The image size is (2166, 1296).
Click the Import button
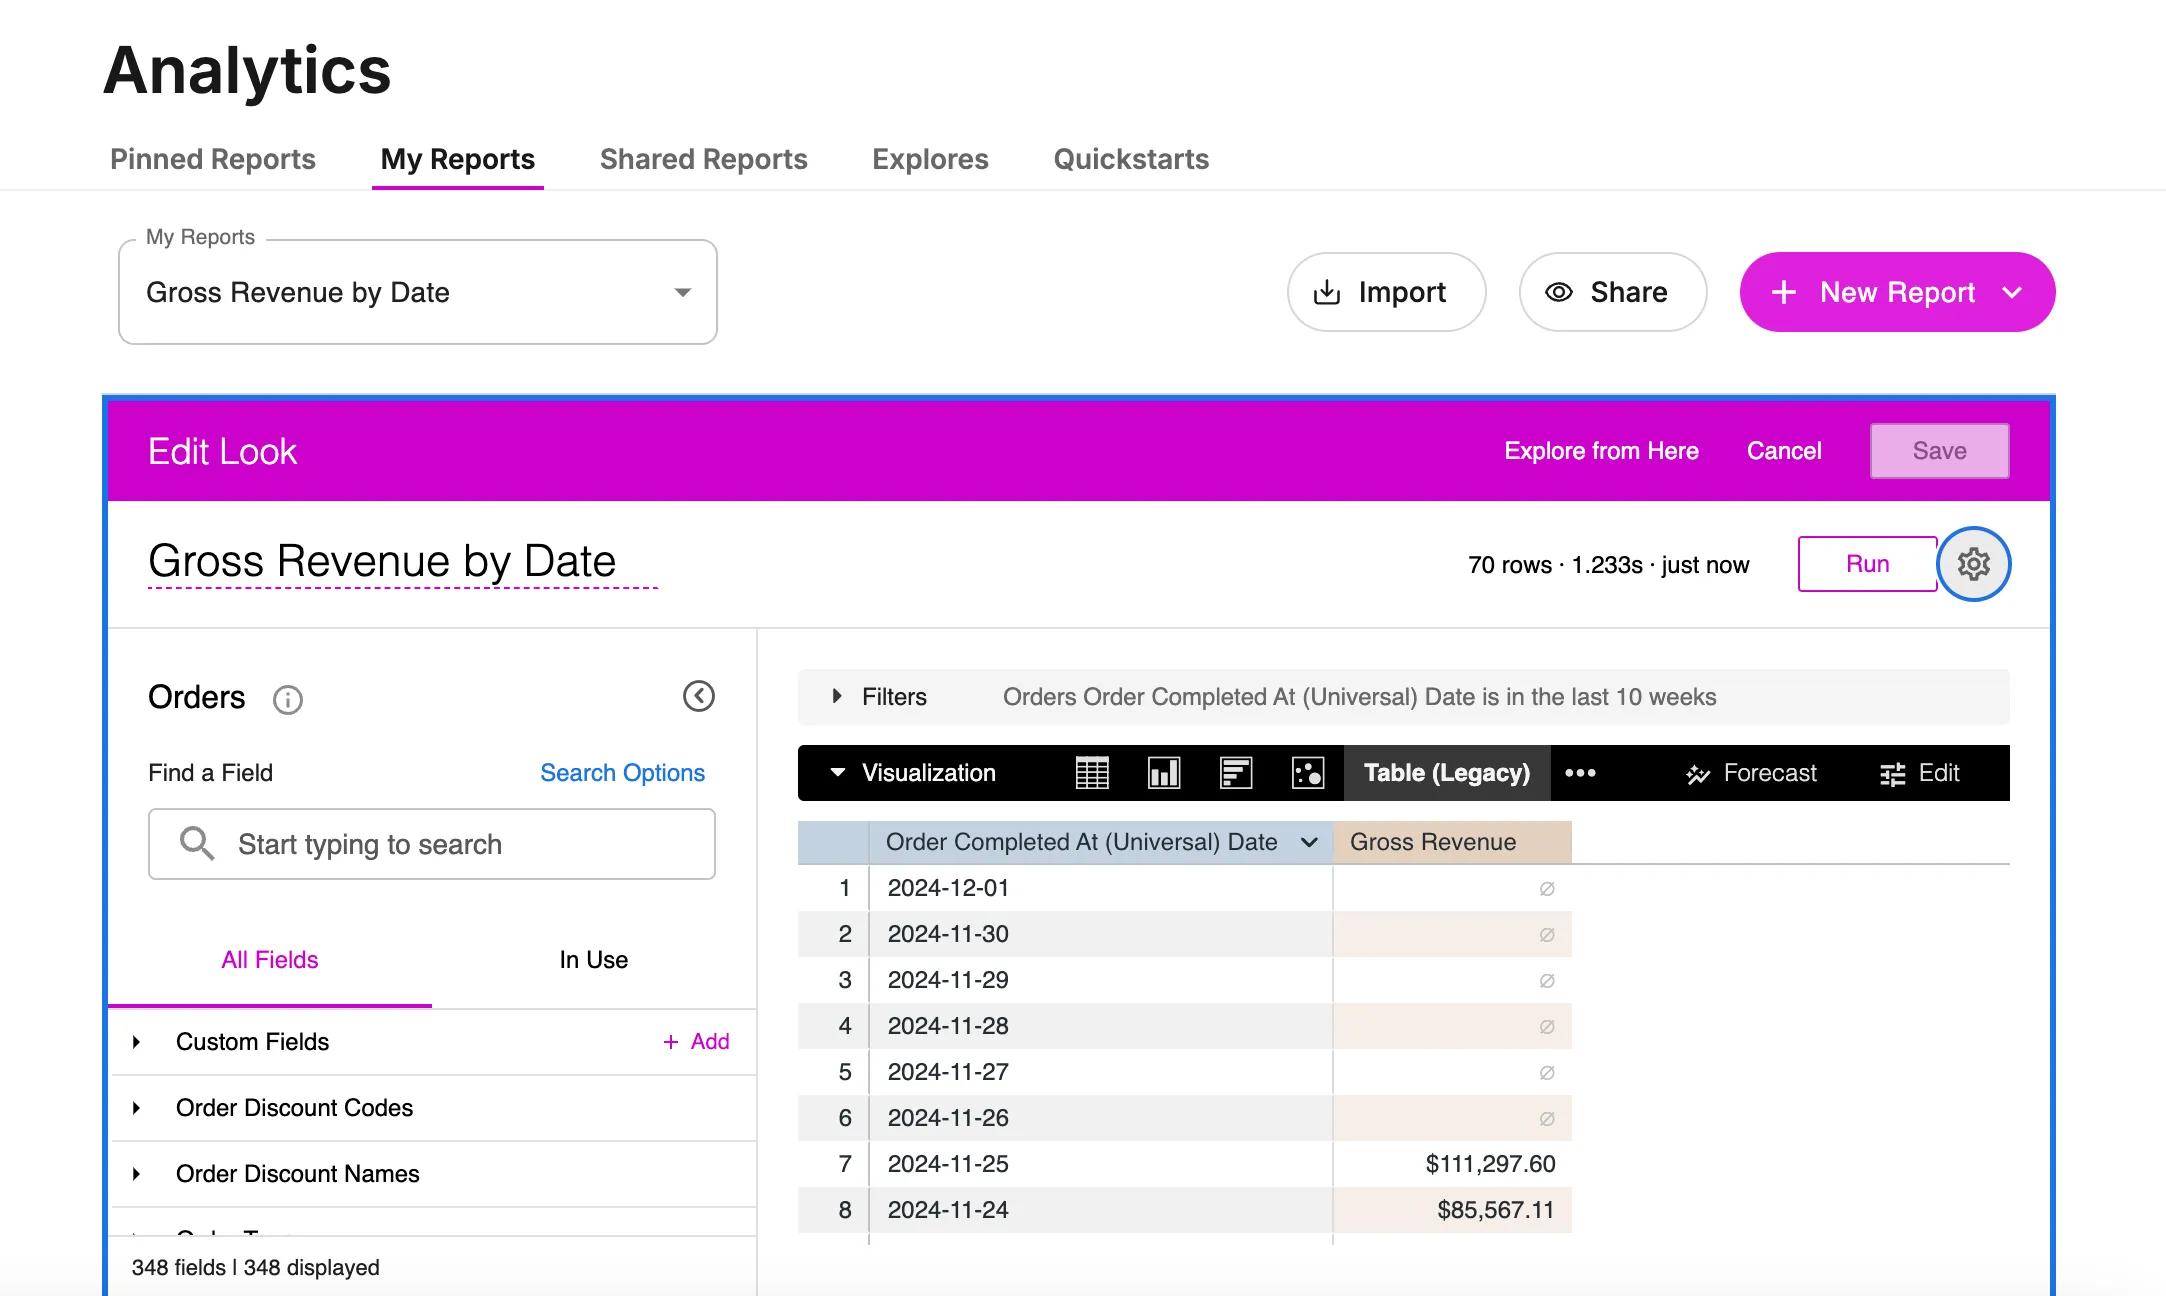(1386, 292)
